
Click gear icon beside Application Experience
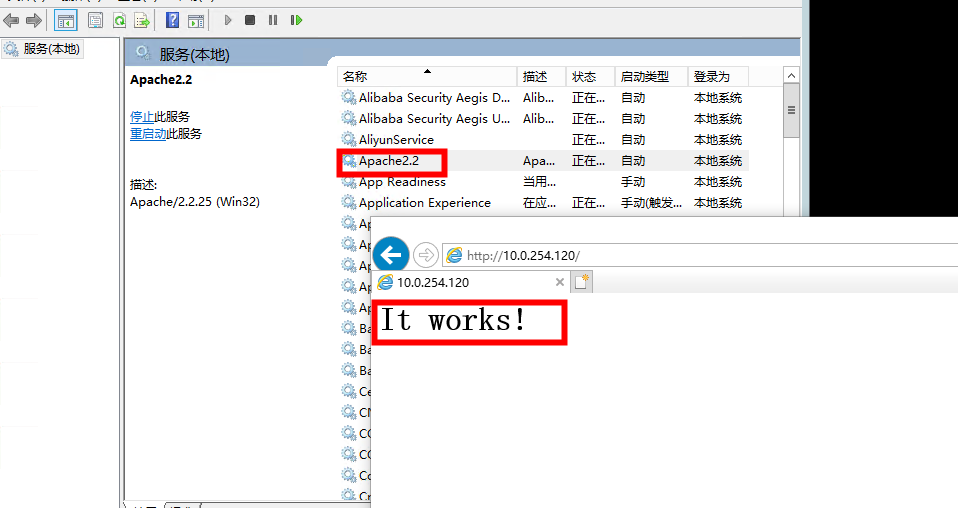(x=349, y=202)
